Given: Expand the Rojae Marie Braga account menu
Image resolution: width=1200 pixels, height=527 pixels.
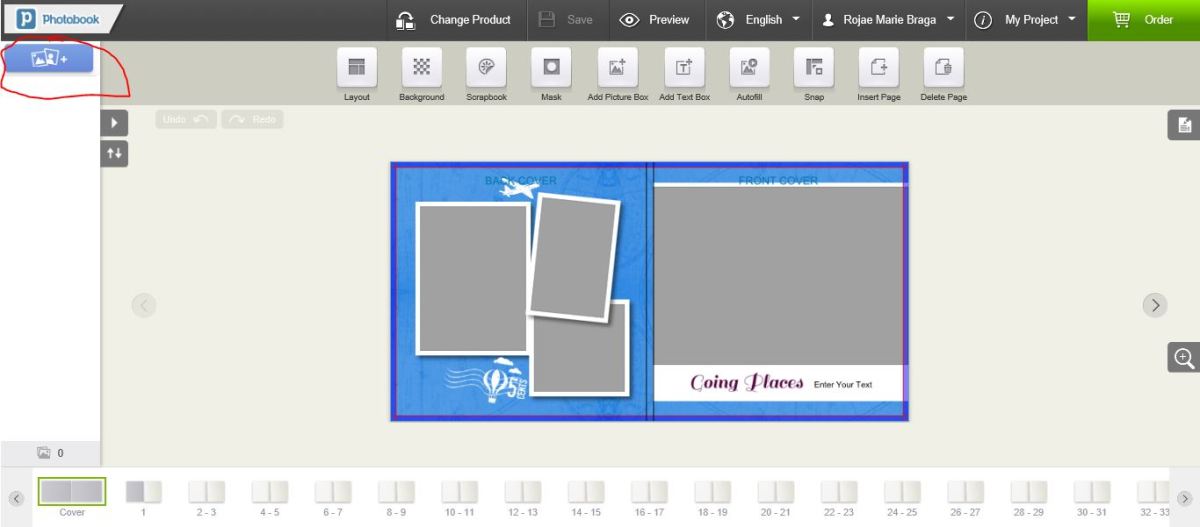Looking at the screenshot, I should pos(888,20).
